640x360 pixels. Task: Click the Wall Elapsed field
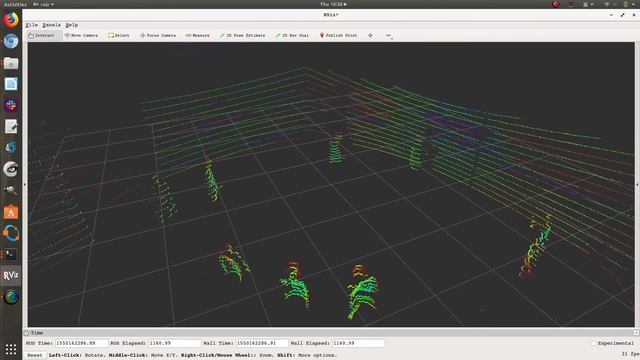point(358,343)
